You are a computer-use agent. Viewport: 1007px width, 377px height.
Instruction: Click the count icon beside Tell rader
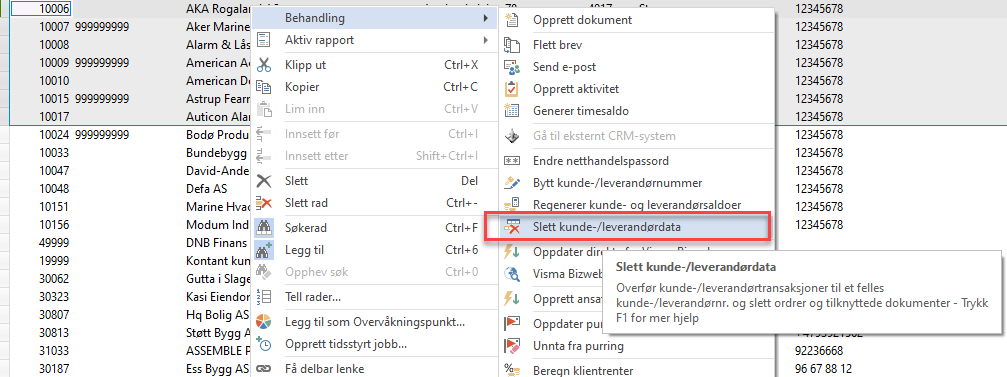point(264,297)
